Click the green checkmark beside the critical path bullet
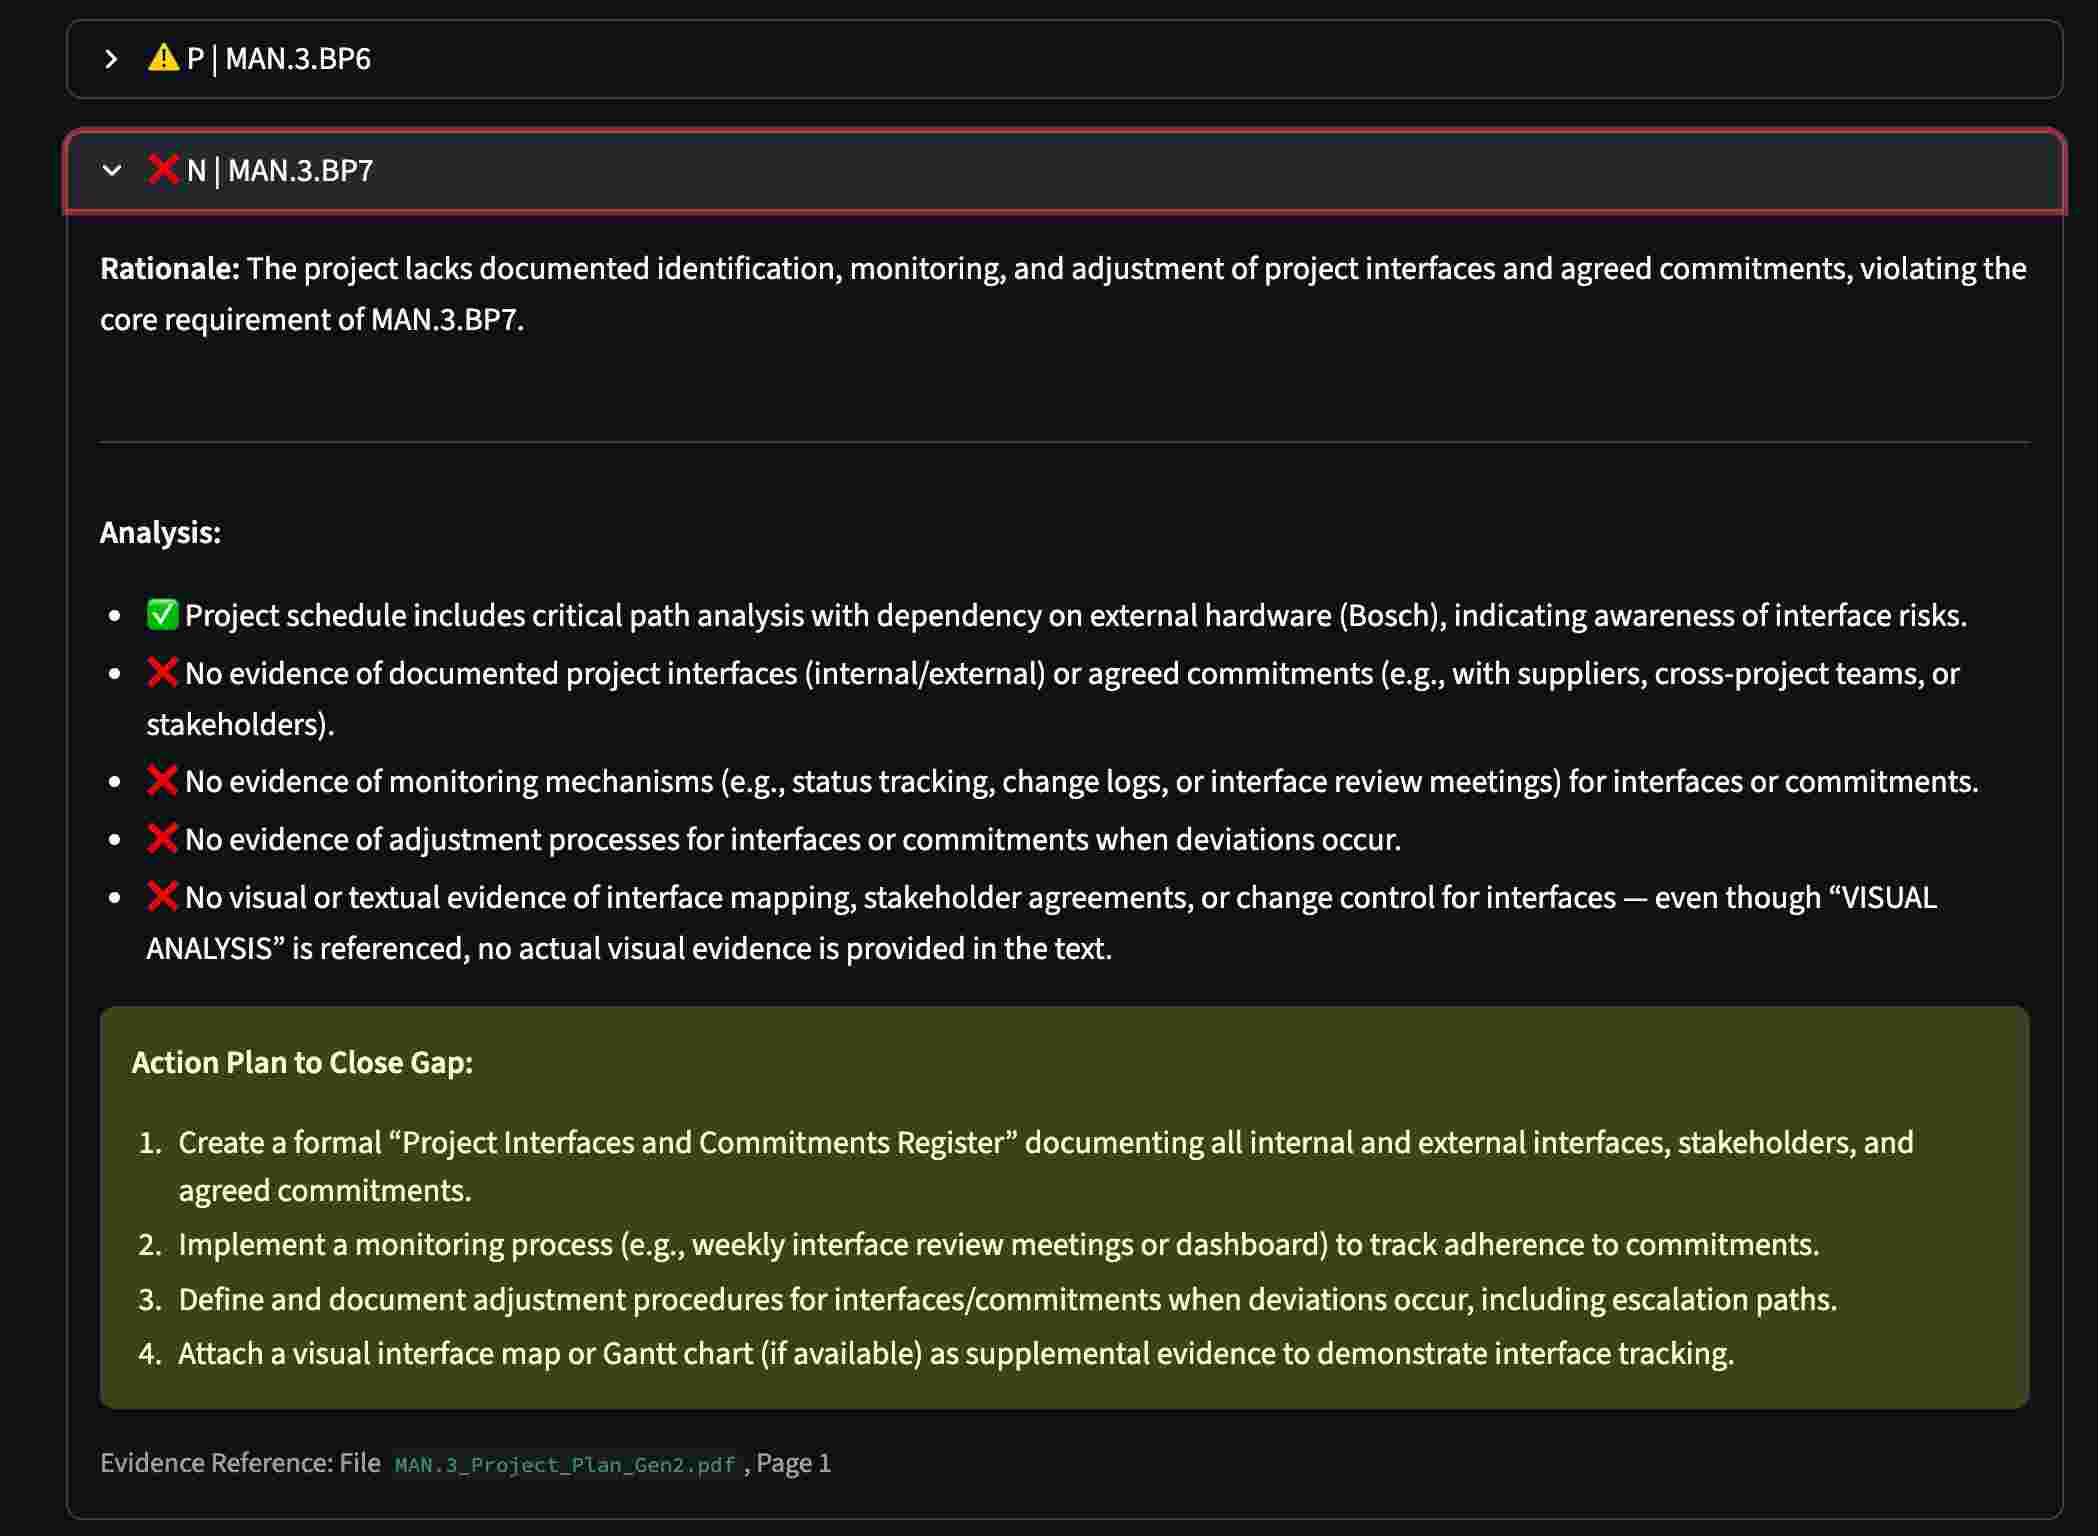This screenshot has height=1536, width=2098. pos(160,613)
